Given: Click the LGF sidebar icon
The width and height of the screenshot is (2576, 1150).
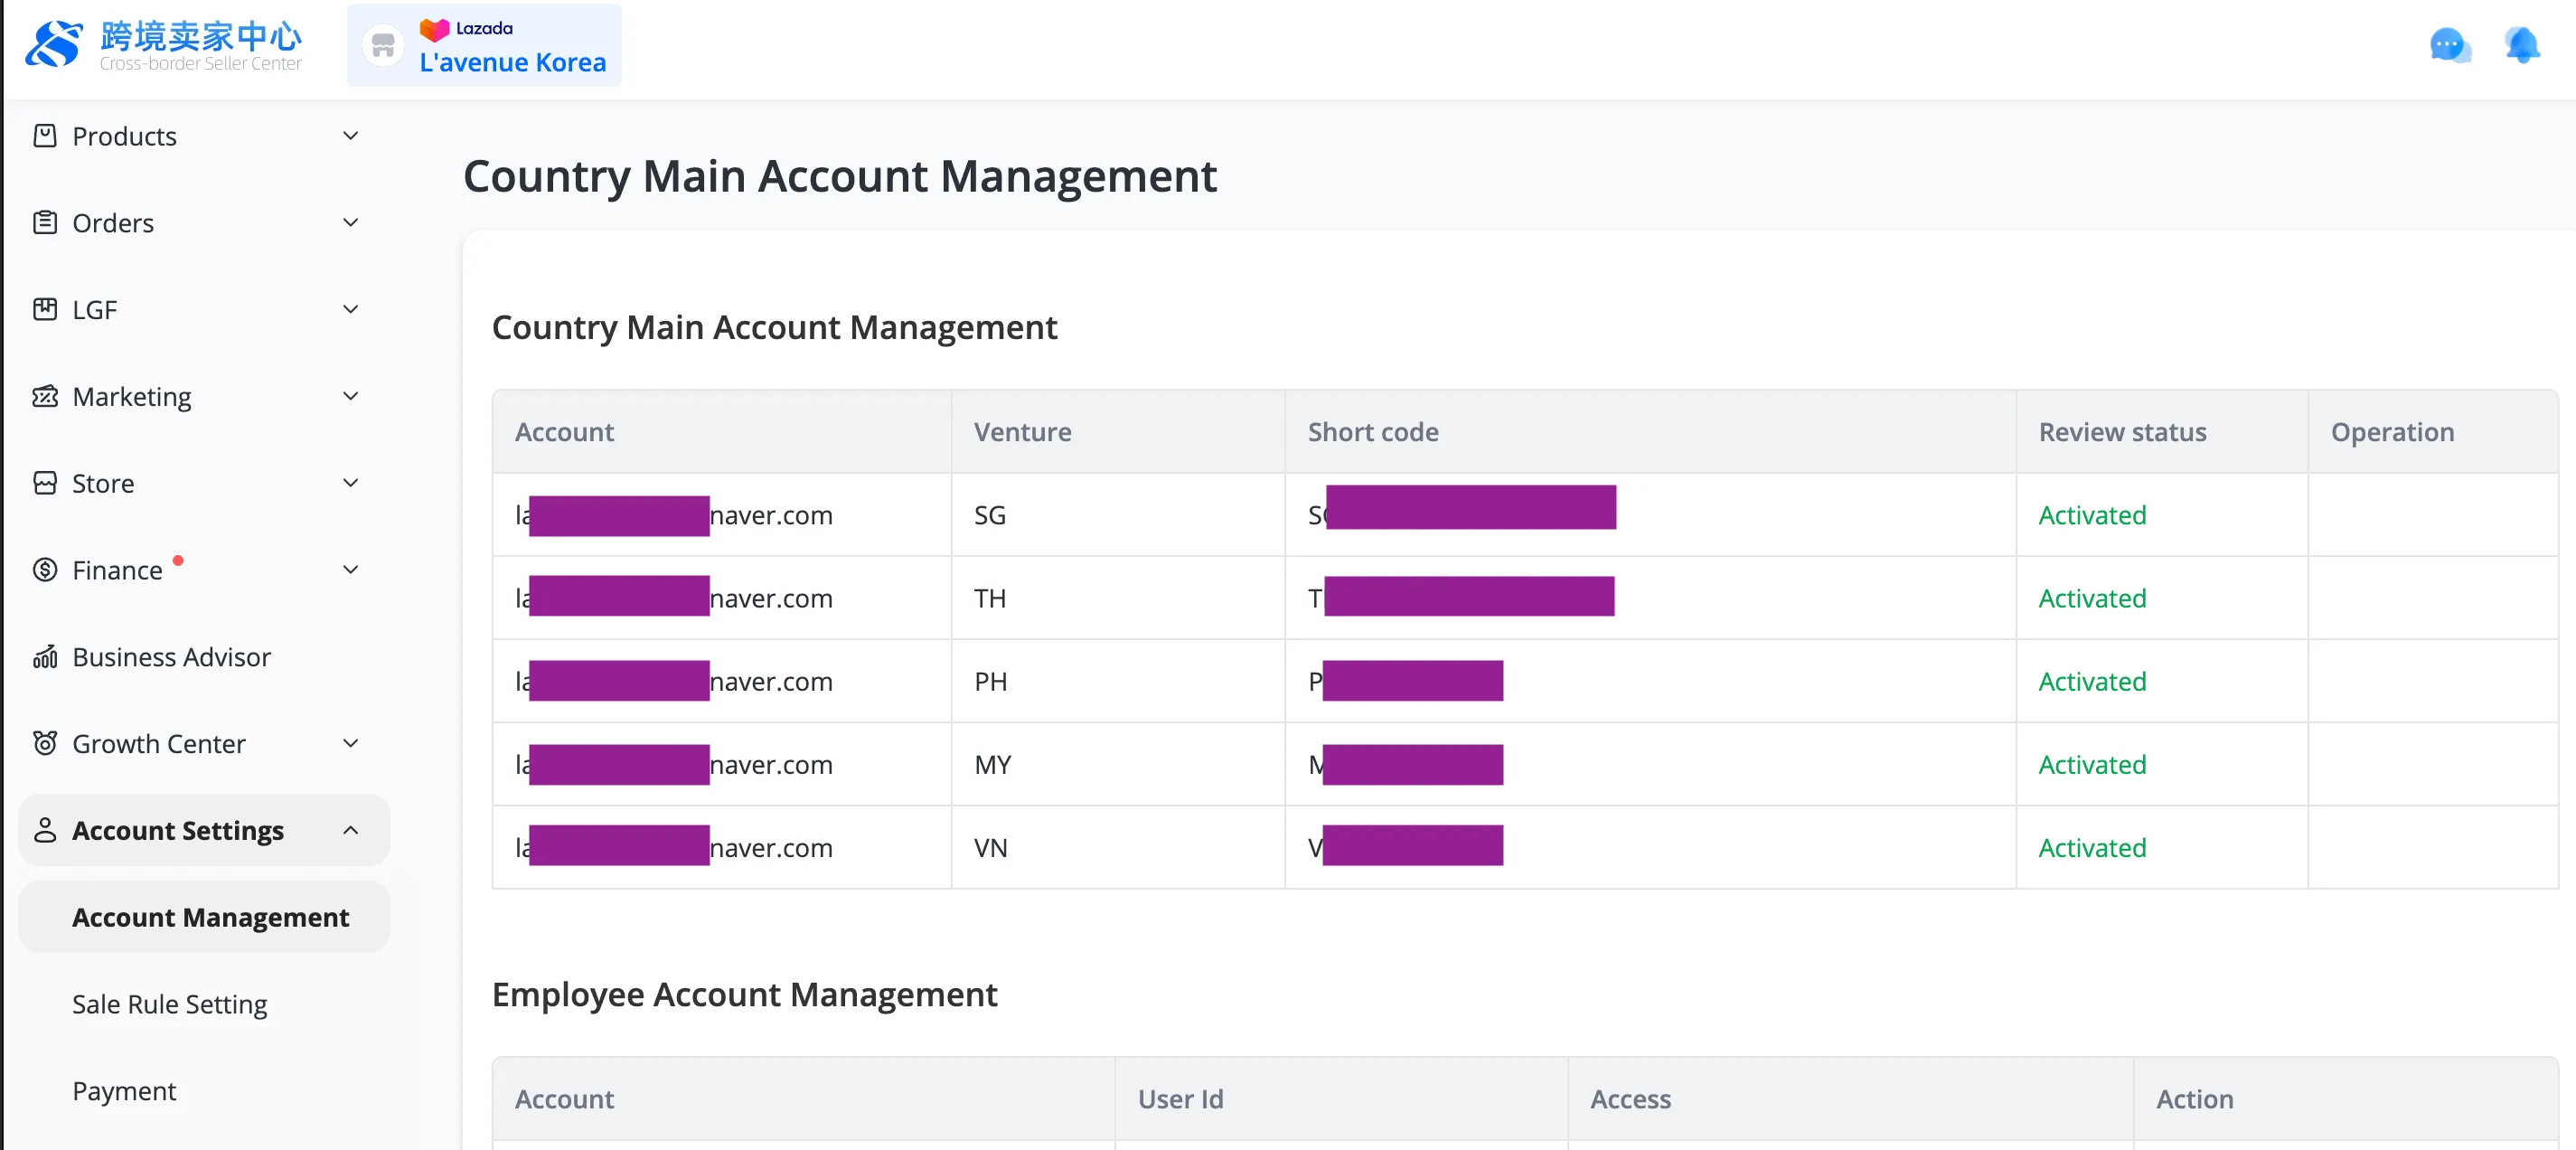Looking at the screenshot, I should [45, 310].
